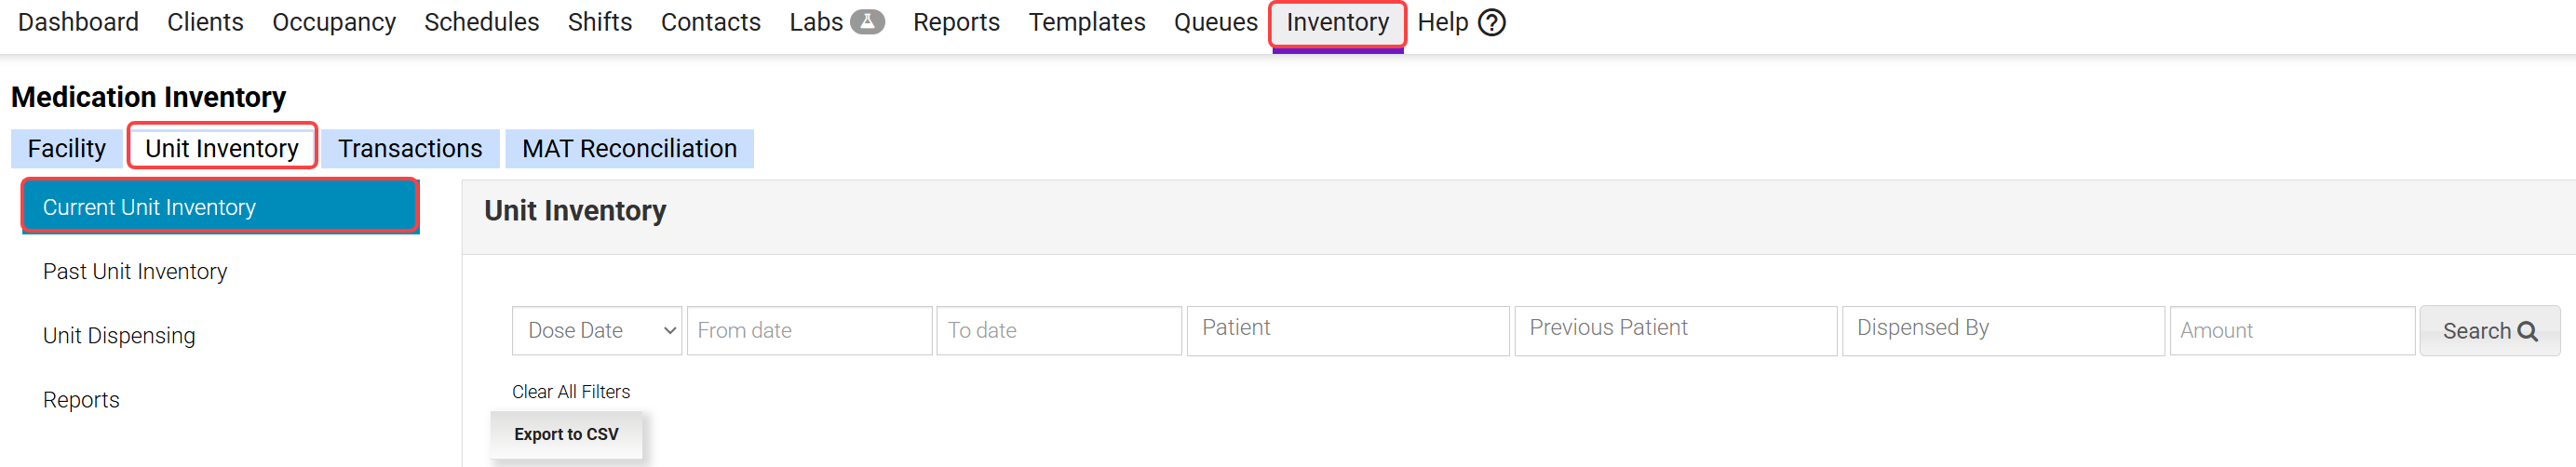
Task: Open the Occupancy page
Action: pos(334,22)
